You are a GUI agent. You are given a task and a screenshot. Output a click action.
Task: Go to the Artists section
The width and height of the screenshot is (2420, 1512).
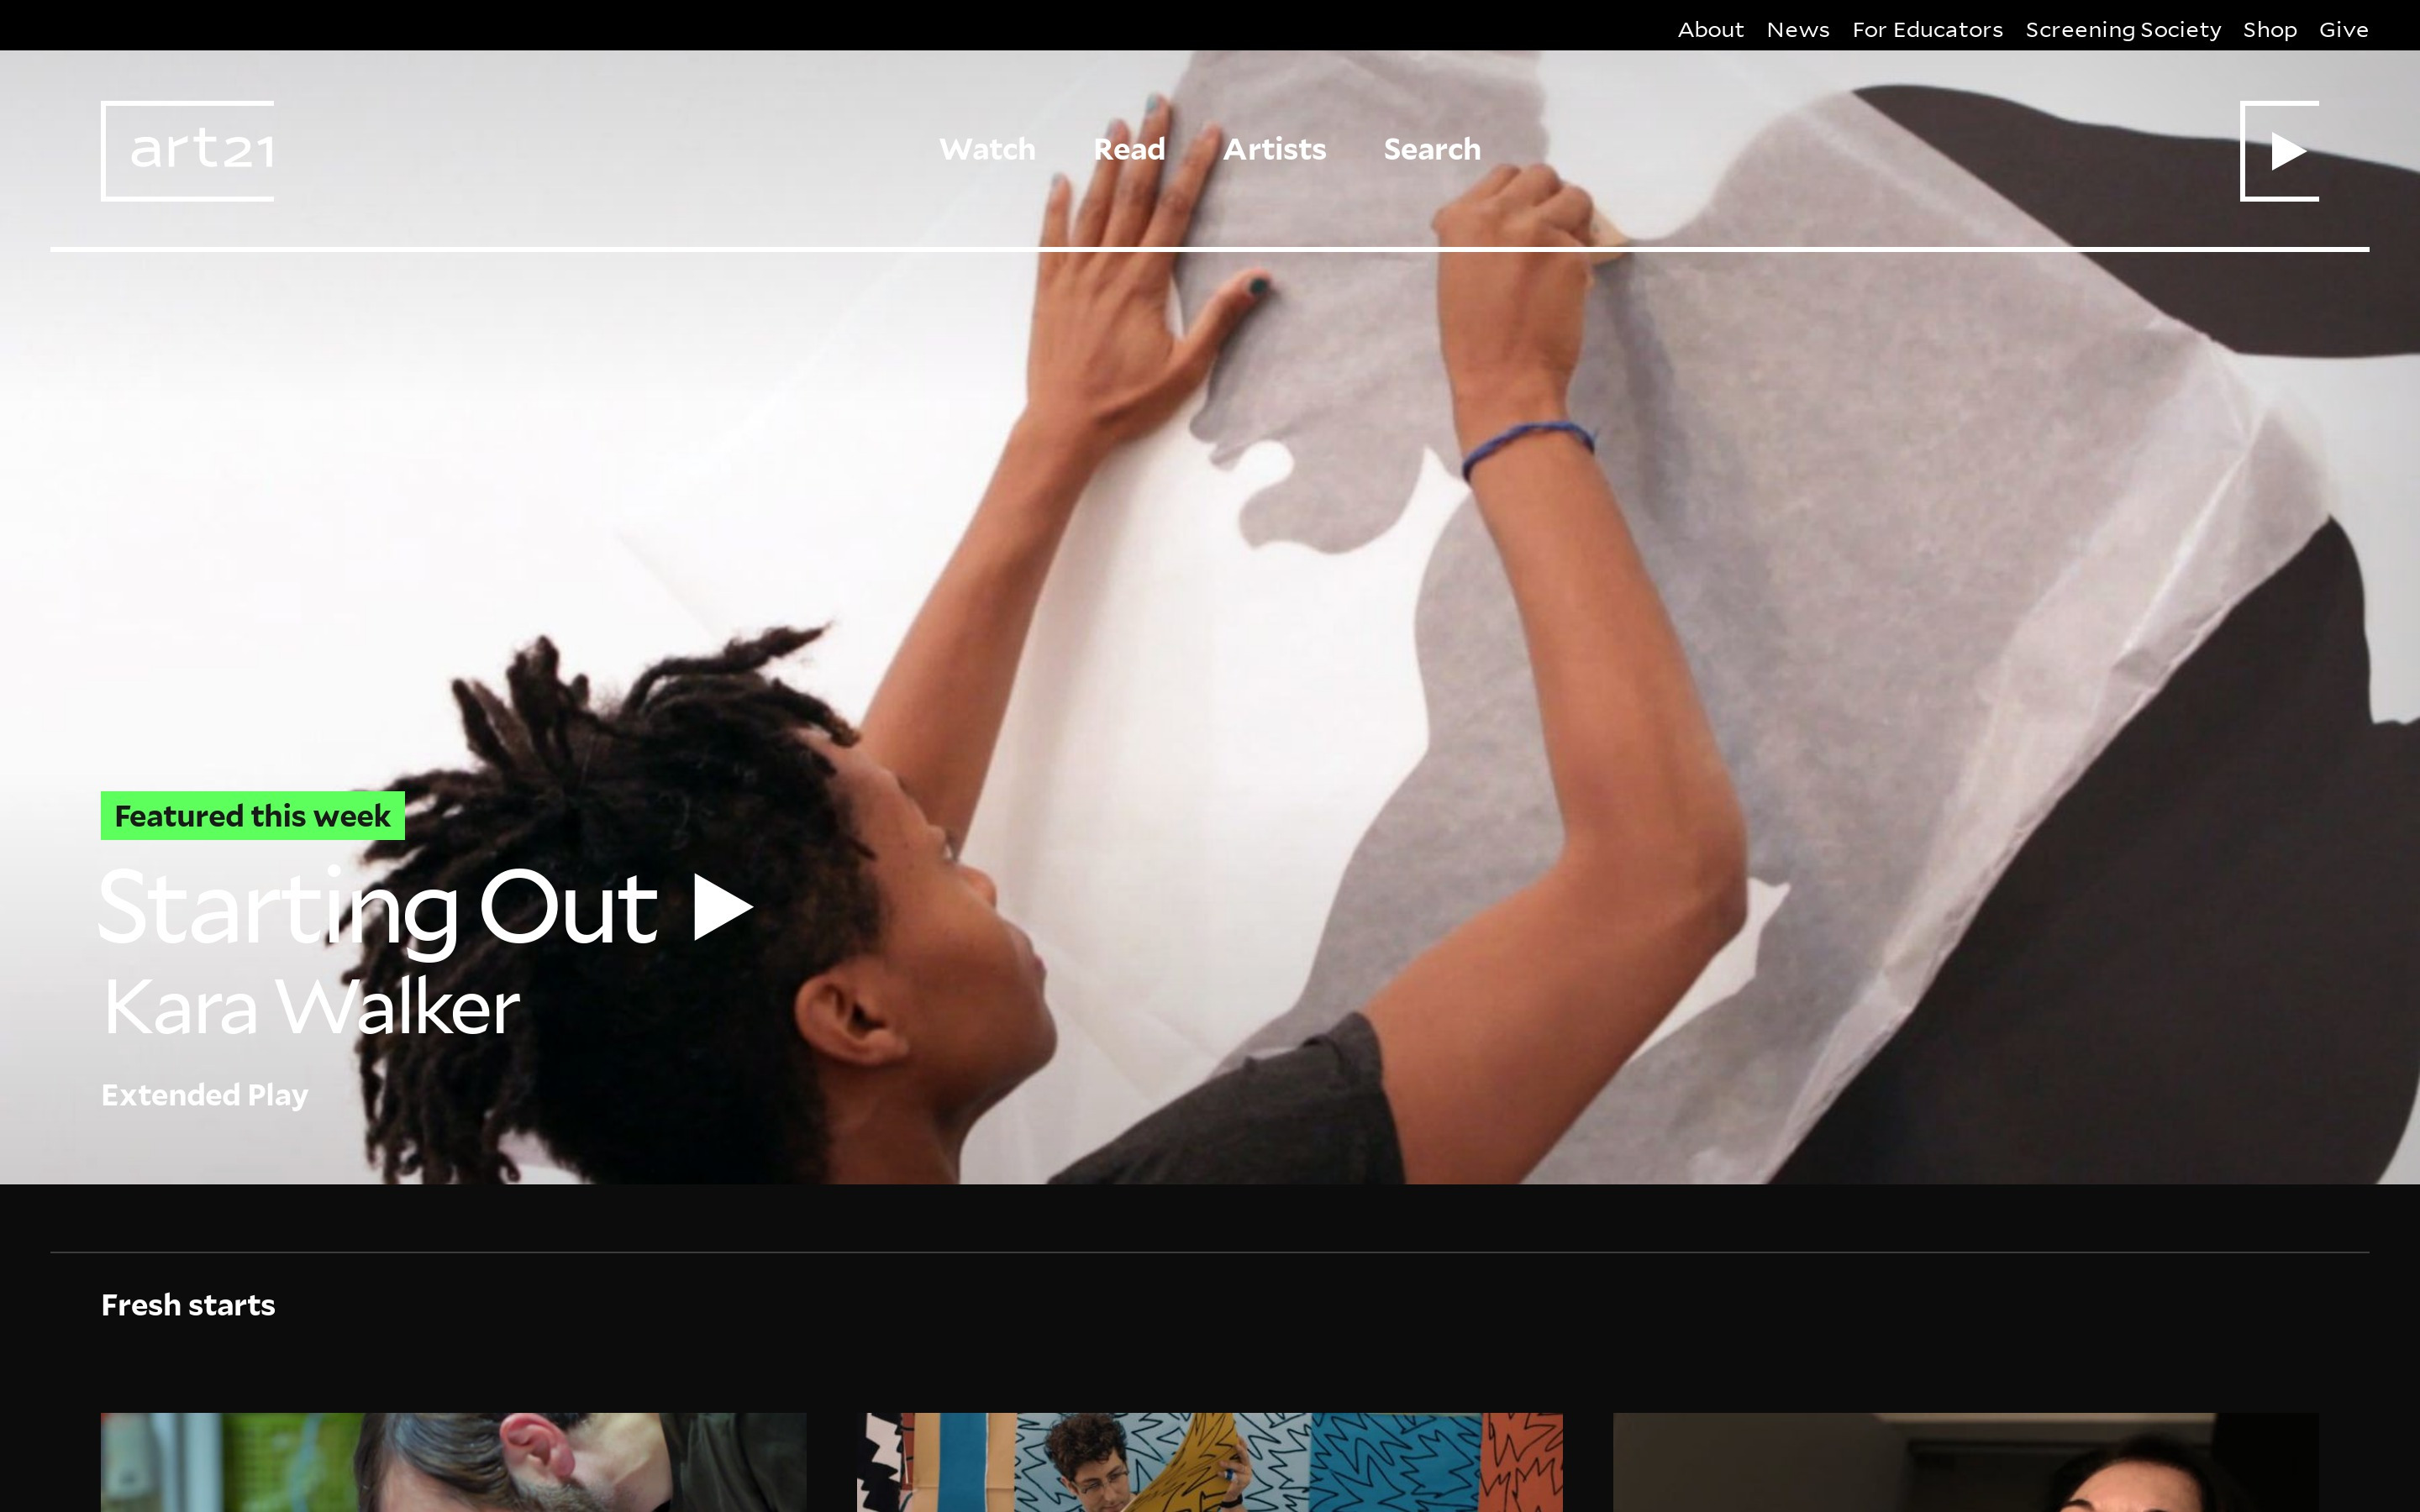[1274, 150]
